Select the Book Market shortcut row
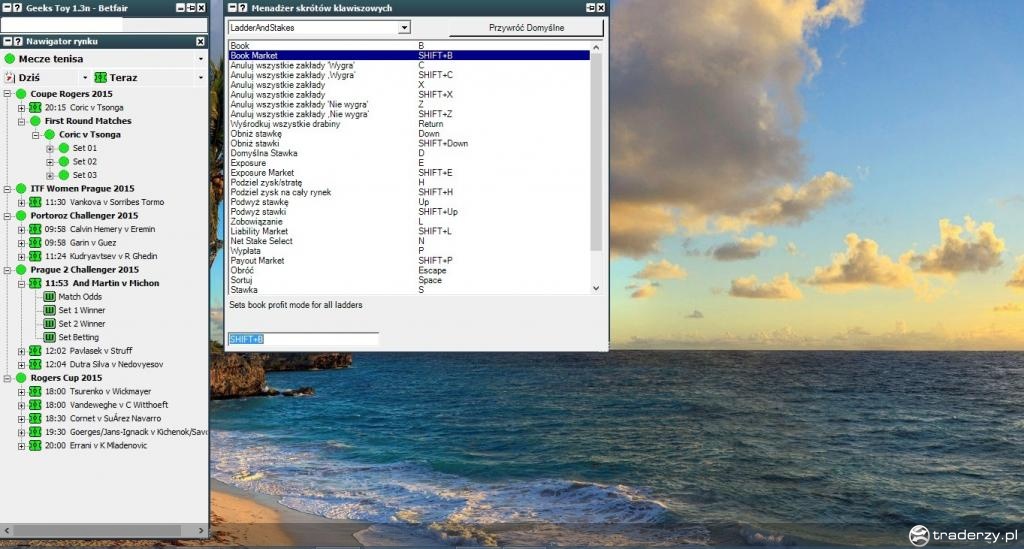Image resolution: width=1024 pixels, height=549 pixels. pyautogui.click(x=409, y=55)
